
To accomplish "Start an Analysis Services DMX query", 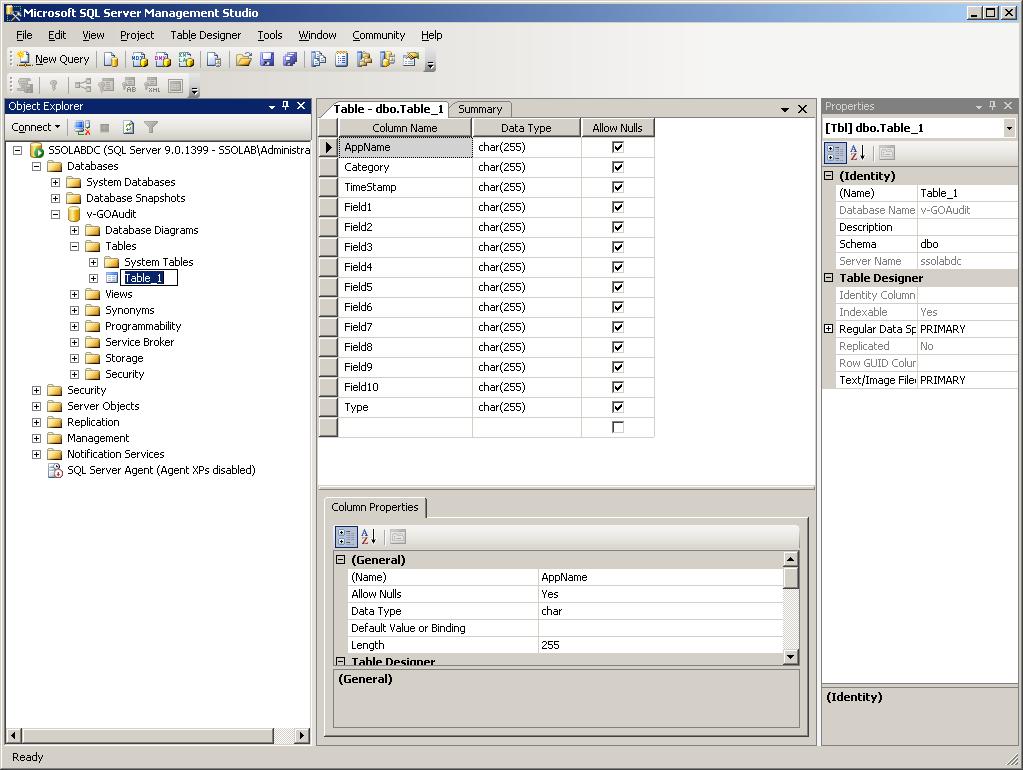I will pos(163,59).
